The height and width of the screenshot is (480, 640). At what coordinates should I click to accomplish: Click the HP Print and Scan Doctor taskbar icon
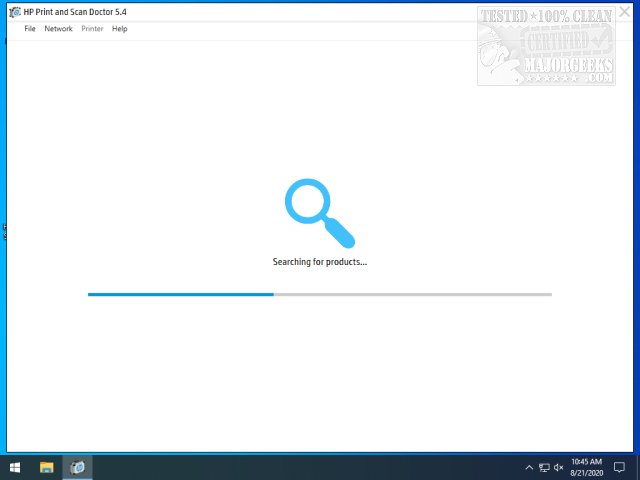pyautogui.click(x=78, y=467)
